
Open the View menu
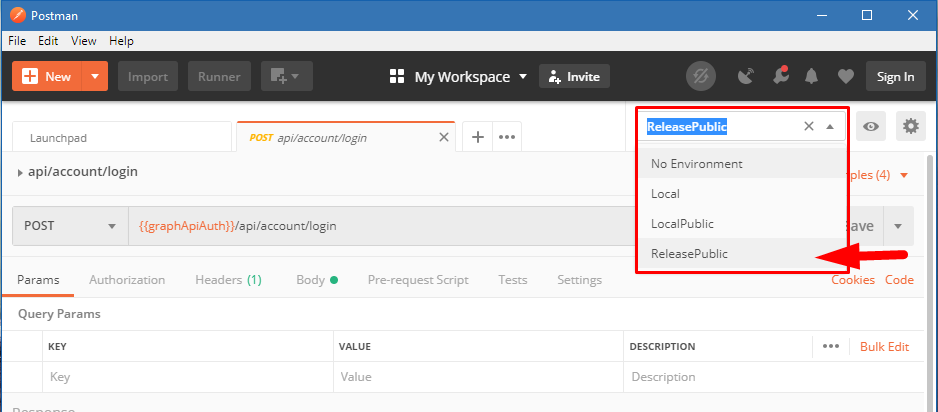84,41
